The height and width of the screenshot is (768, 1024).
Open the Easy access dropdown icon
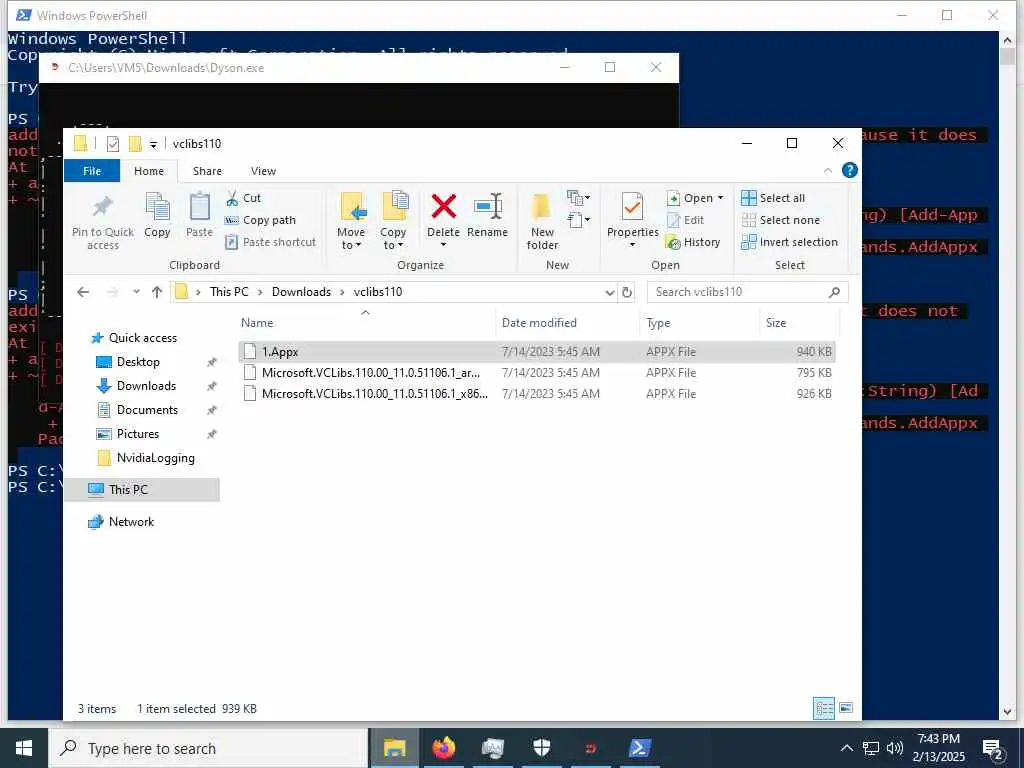point(579,219)
